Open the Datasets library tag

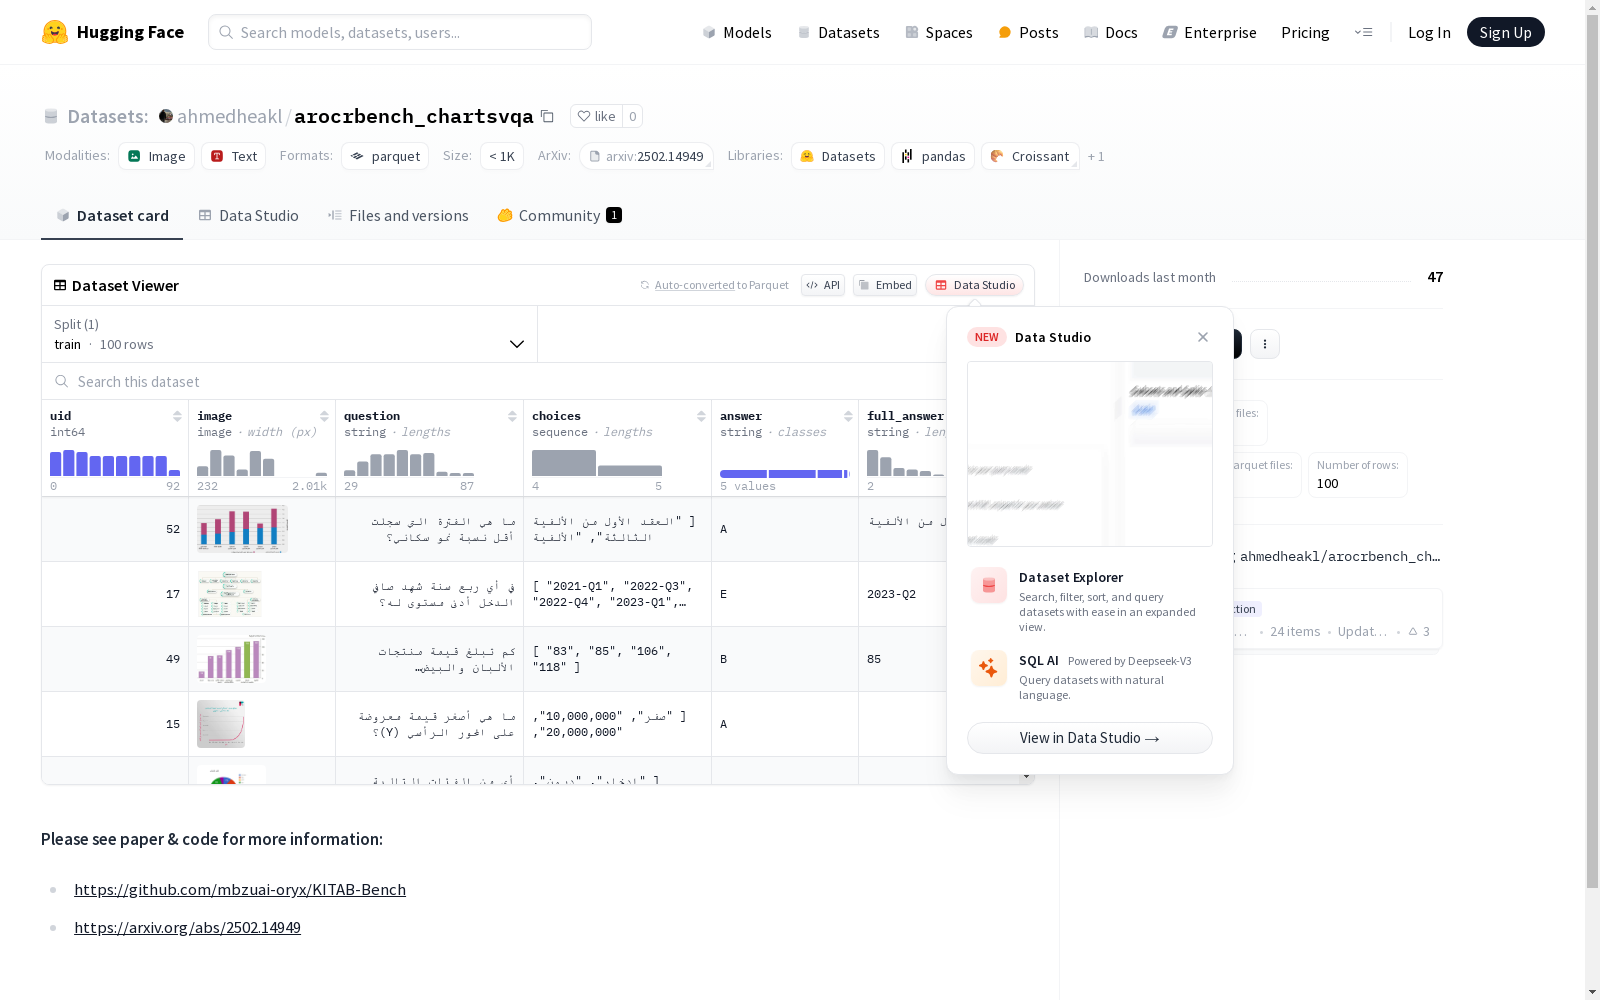(838, 156)
